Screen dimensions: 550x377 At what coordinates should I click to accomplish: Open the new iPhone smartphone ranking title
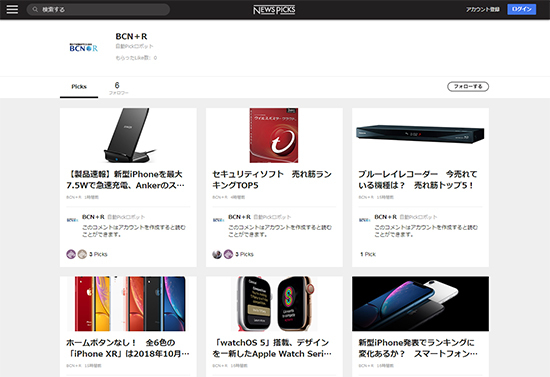pyautogui.click(x=418, y=348)
